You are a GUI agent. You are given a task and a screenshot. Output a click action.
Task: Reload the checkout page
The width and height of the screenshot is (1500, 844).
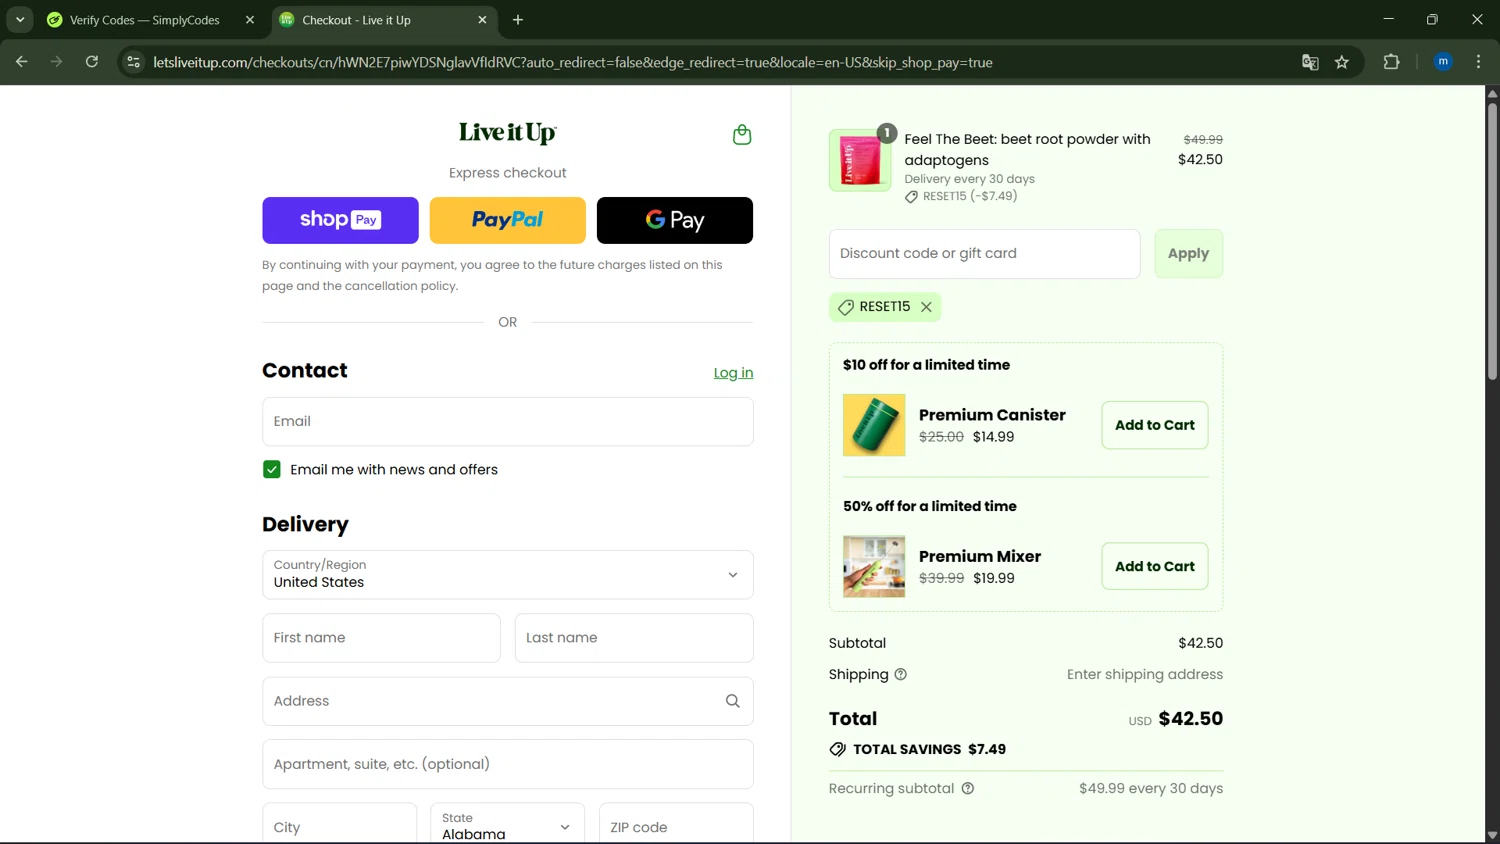pyautogui.click(x=91, y=62)
